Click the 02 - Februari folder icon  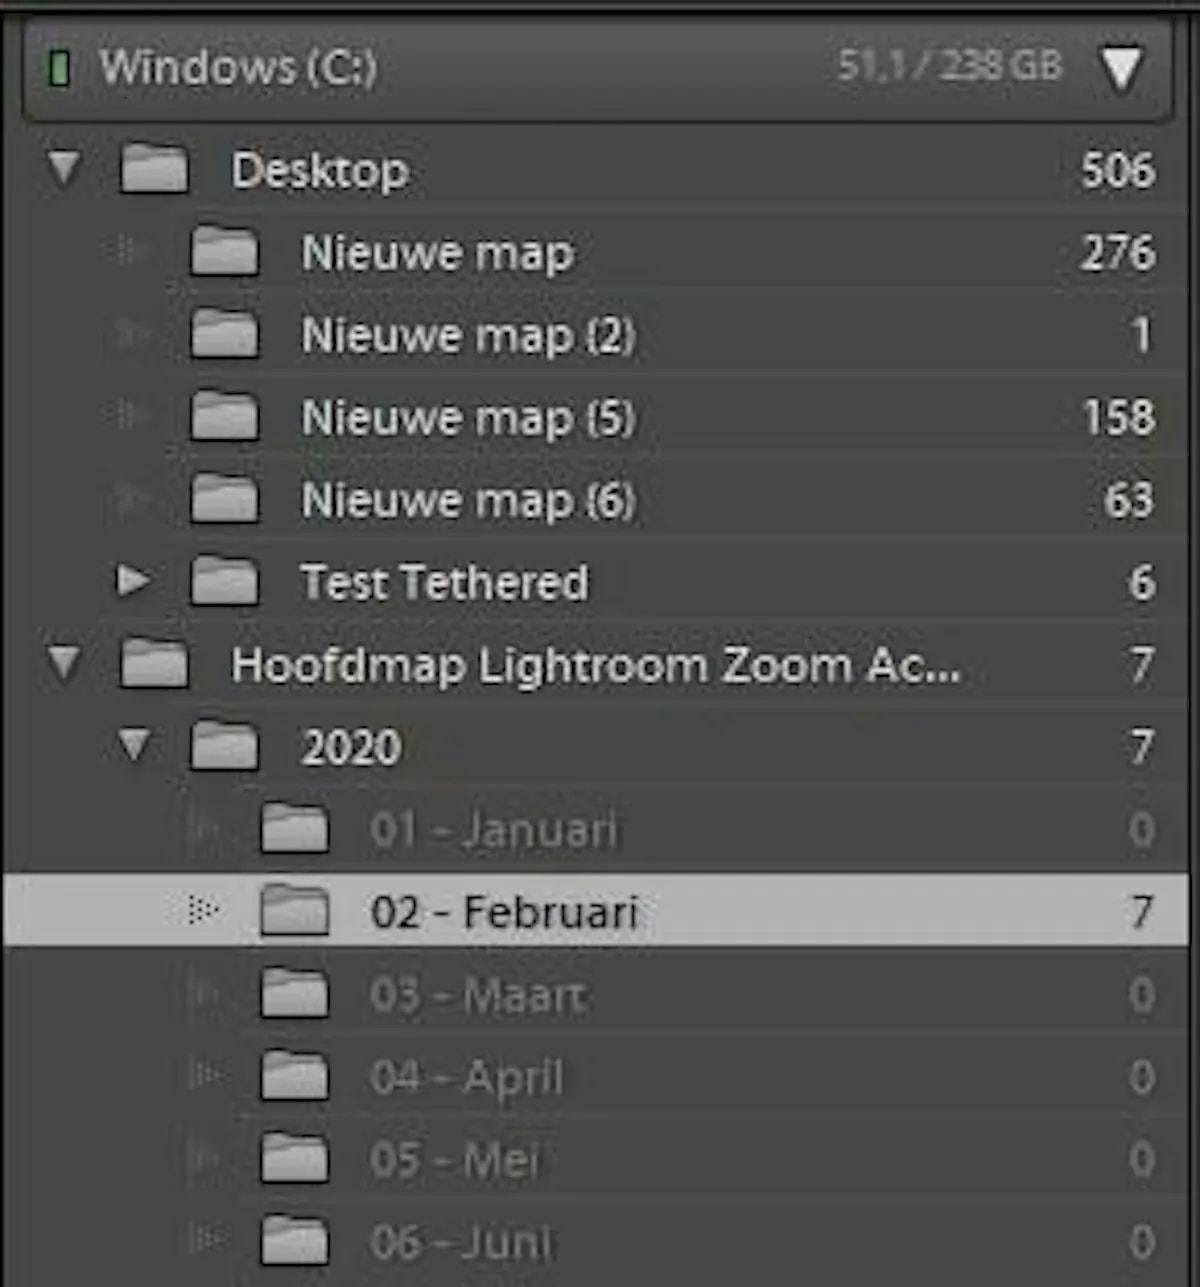pyautogui.click(x=294, y=911)
